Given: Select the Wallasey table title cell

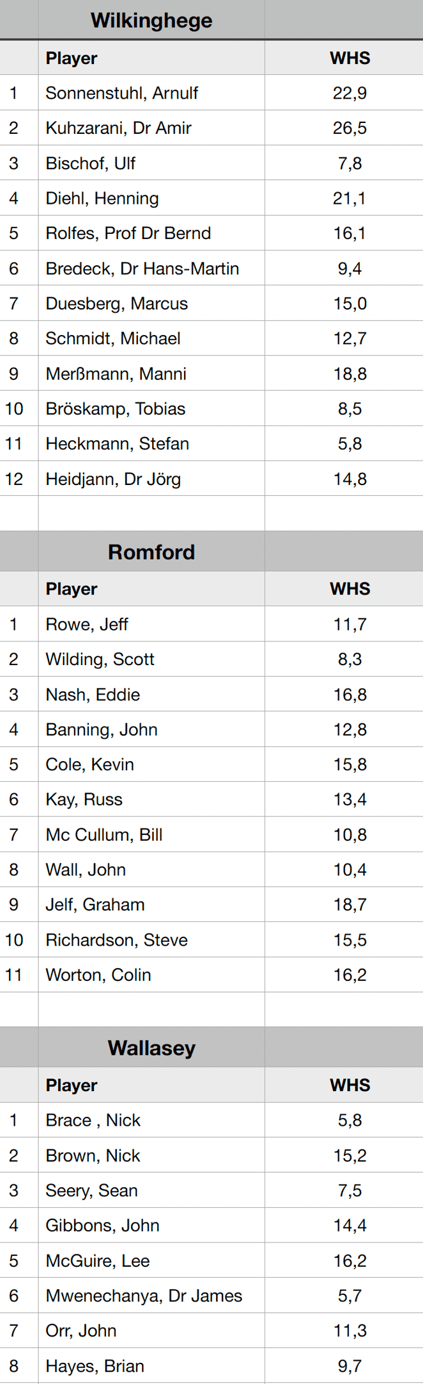Looking at the screenshot, I should point(151,1048).
